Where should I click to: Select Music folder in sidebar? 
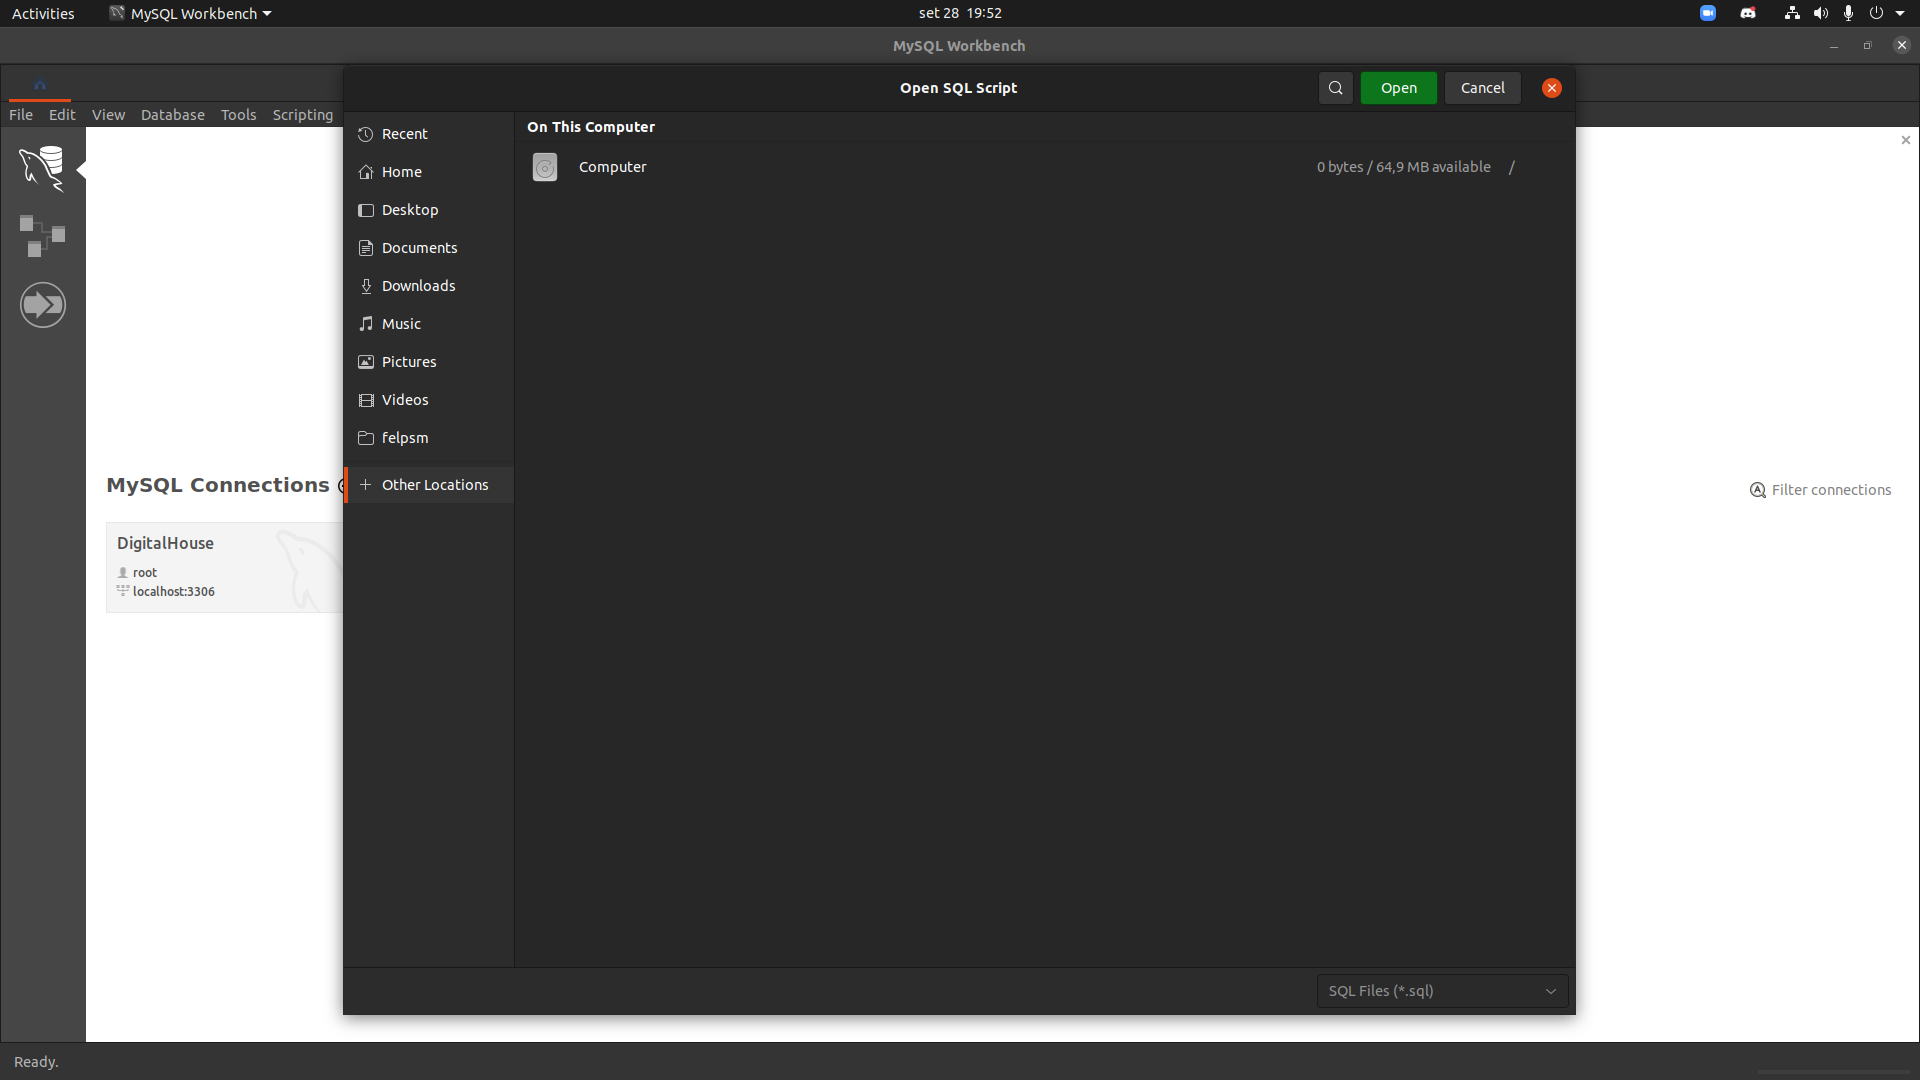(429, 324)
